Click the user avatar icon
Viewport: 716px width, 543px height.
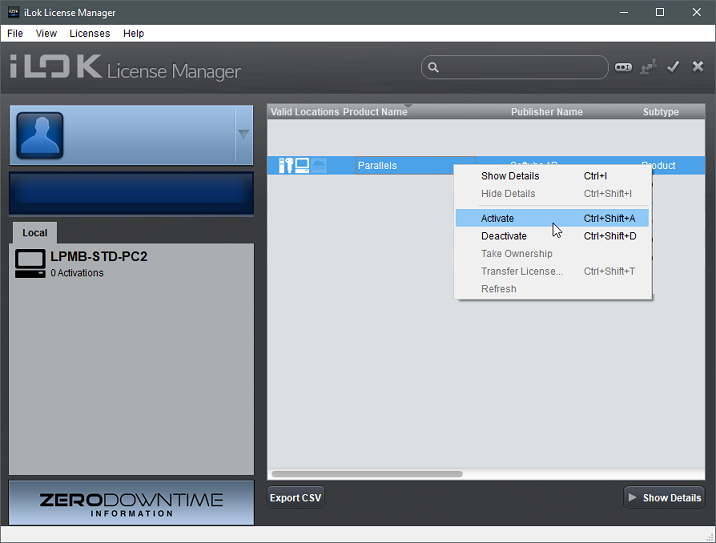tap(40, 135)
